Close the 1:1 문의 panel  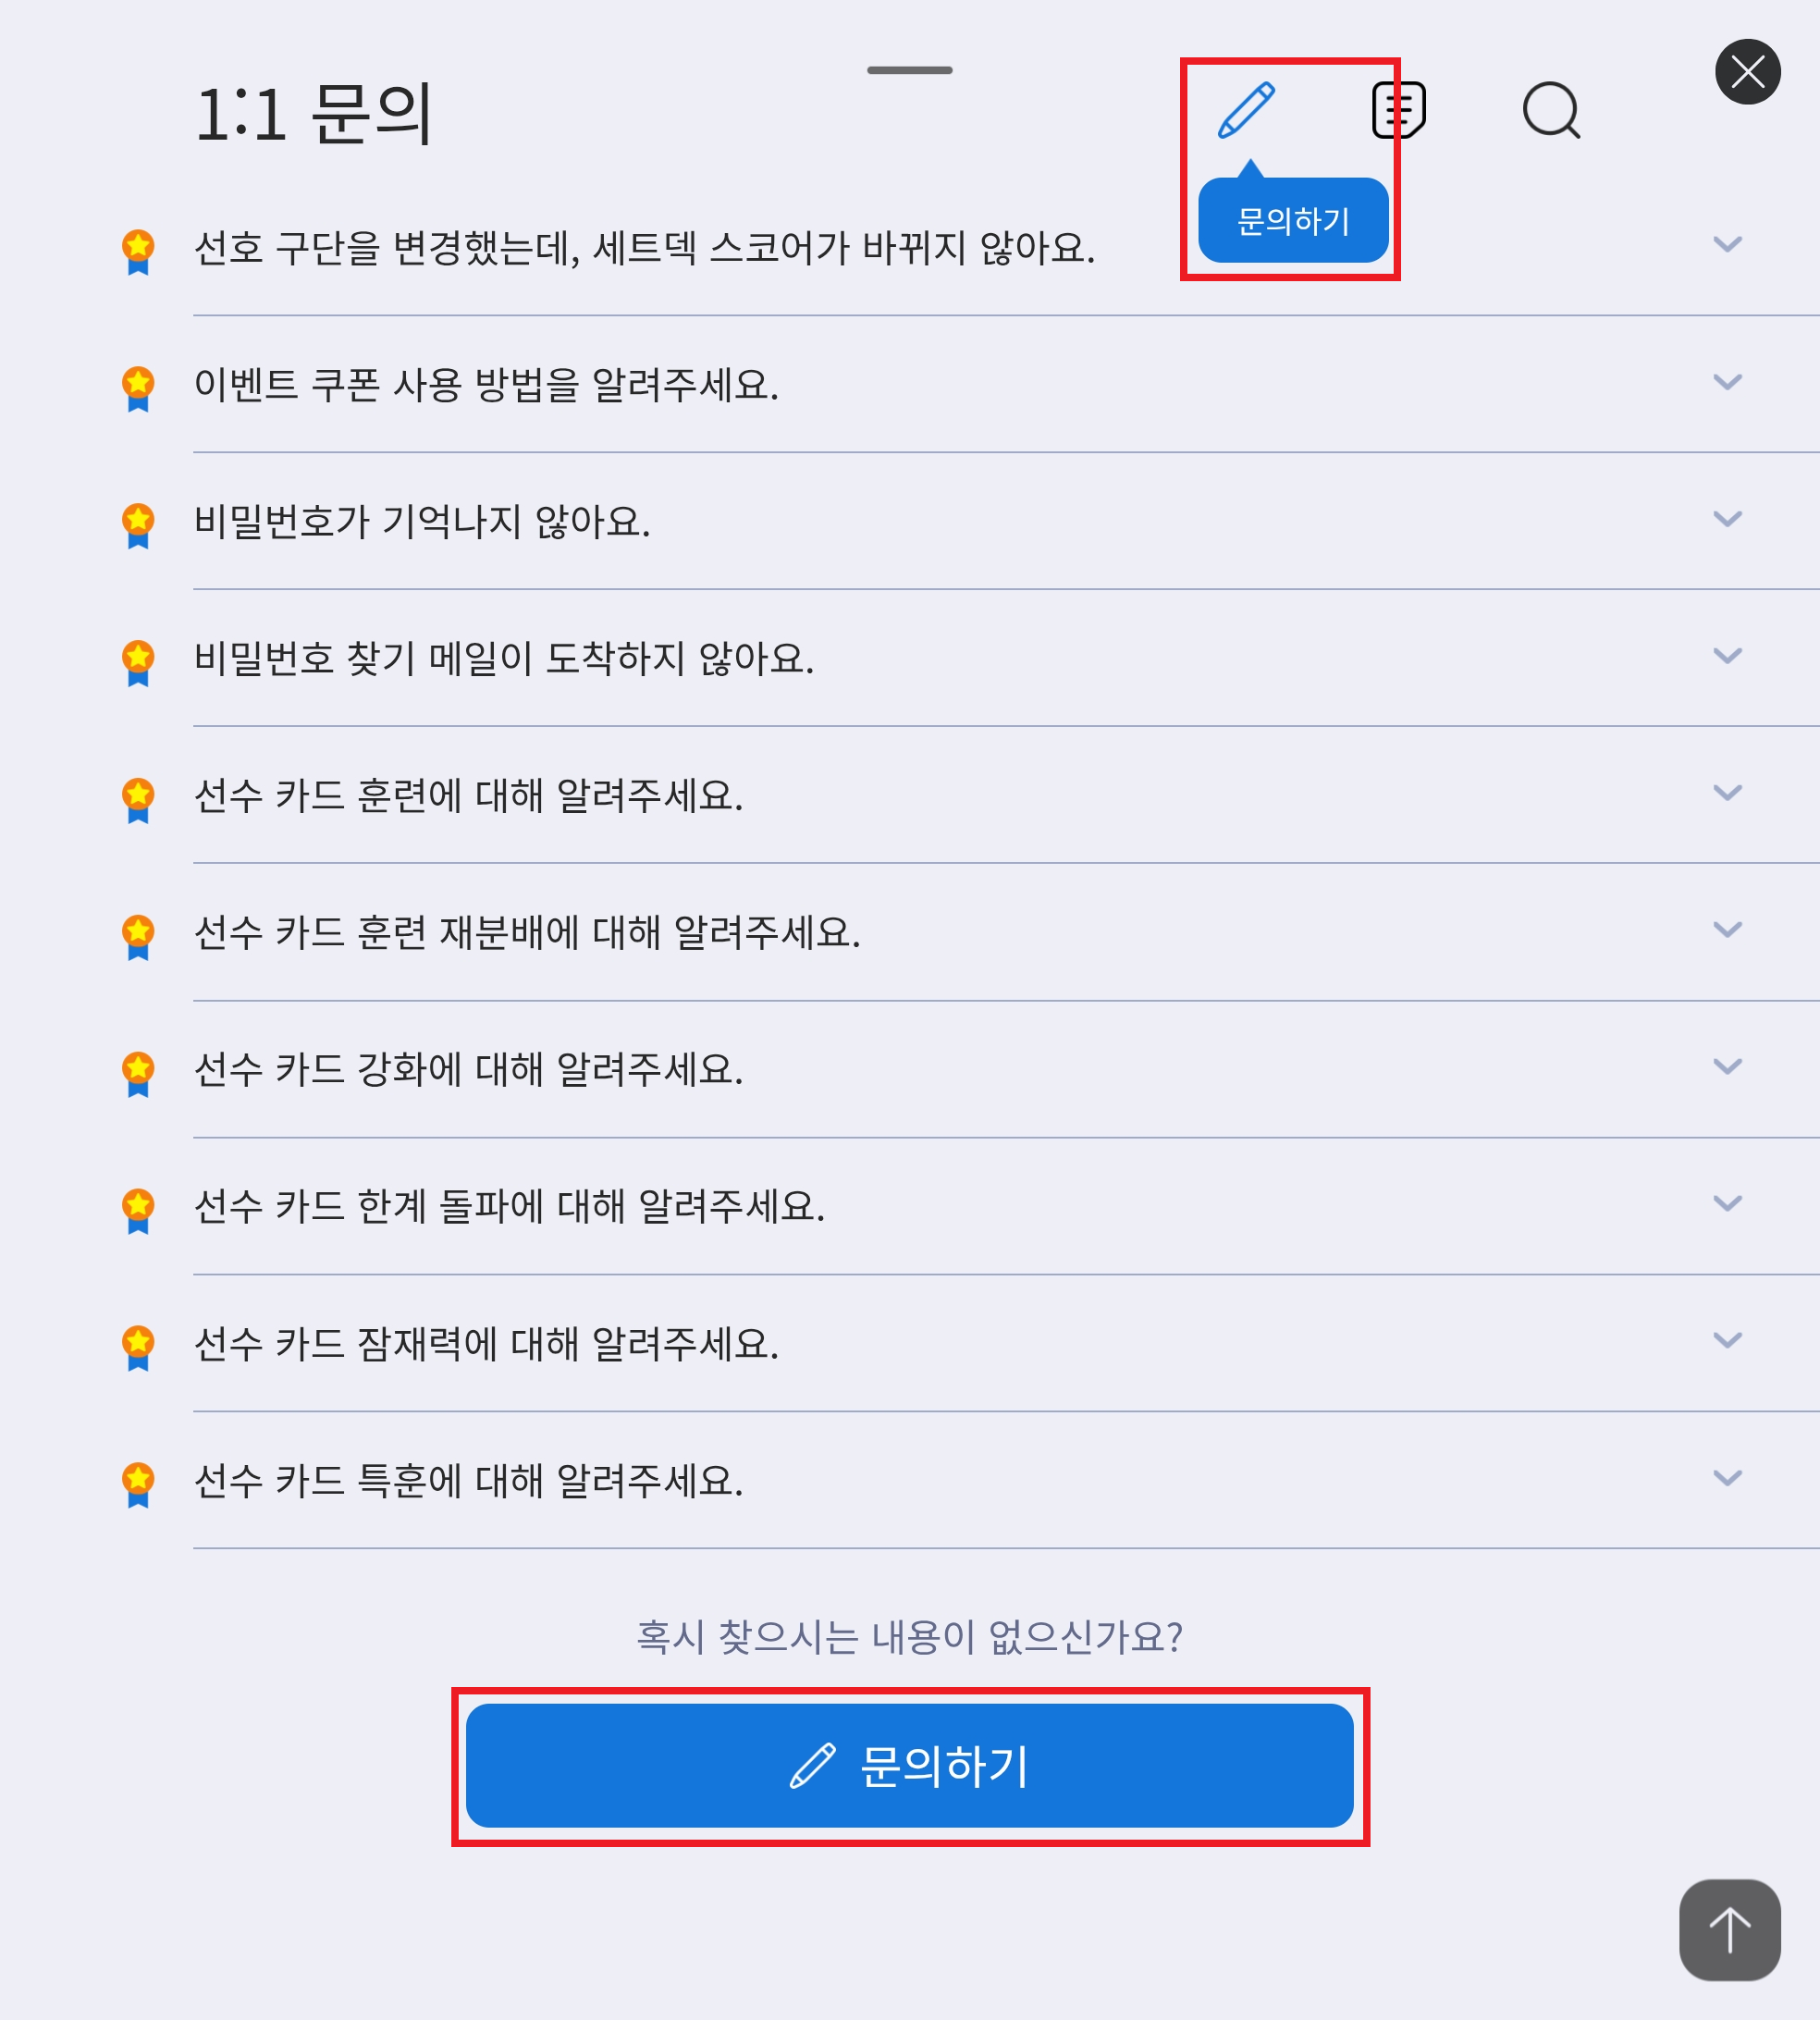point(1747,72)
